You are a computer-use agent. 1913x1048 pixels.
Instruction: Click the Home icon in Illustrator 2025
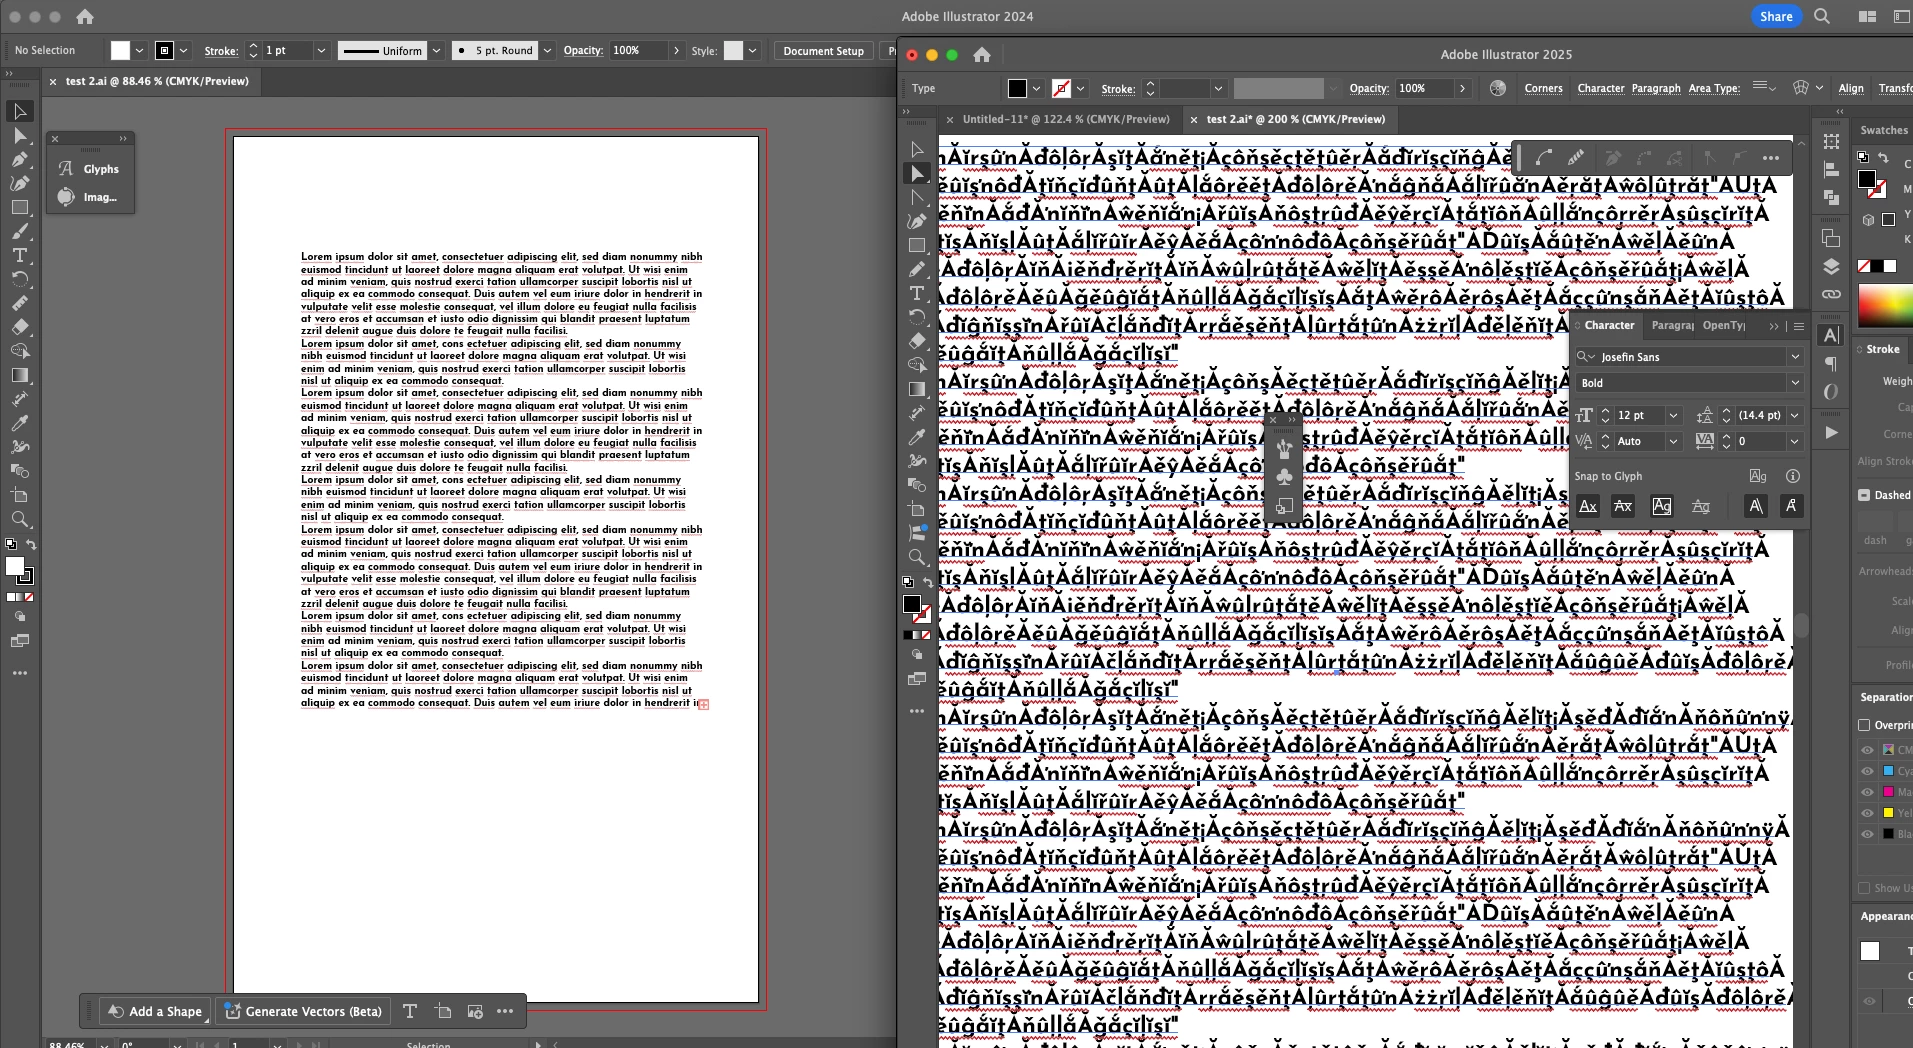(982, 55)
